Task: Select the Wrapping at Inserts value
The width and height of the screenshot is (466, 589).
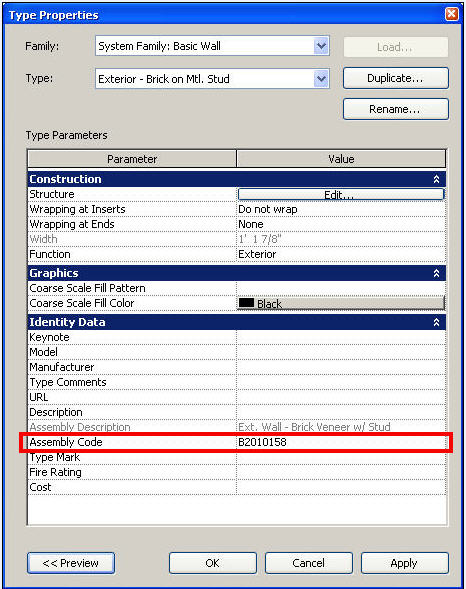Action: [x=341, y=209]
